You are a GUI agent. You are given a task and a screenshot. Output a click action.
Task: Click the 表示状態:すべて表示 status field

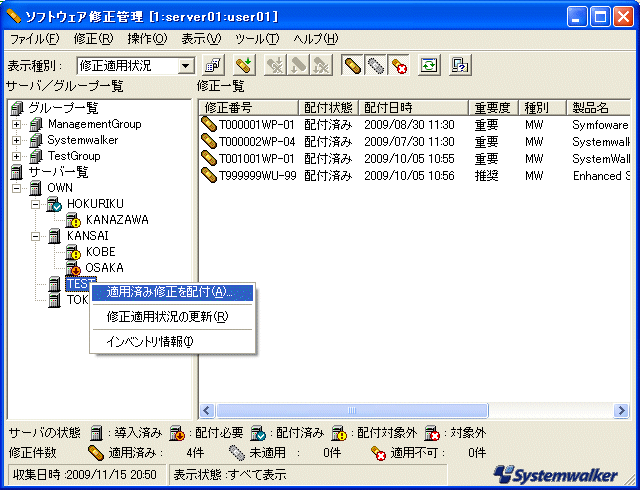[x=308, y=474]
